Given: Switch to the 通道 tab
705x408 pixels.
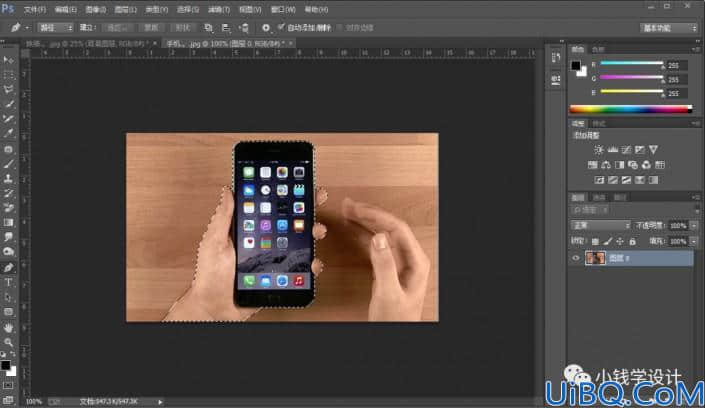Looking at the screenshot, I should 599,197.
